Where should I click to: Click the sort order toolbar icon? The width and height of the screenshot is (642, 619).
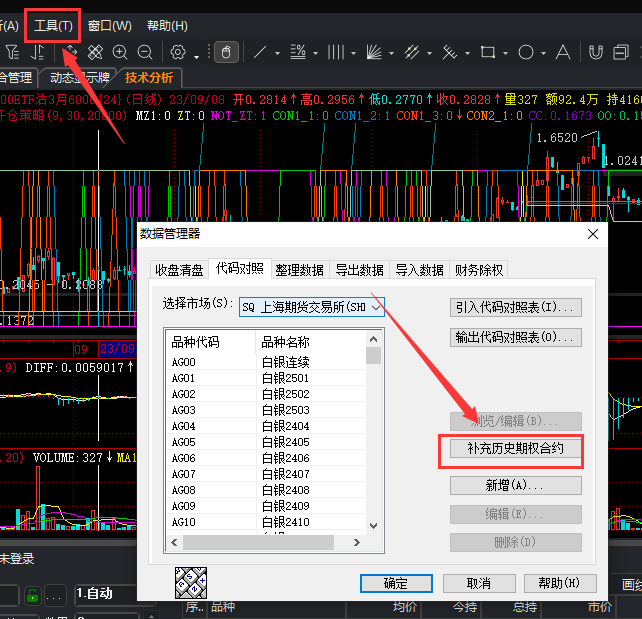tap(38, 52)
